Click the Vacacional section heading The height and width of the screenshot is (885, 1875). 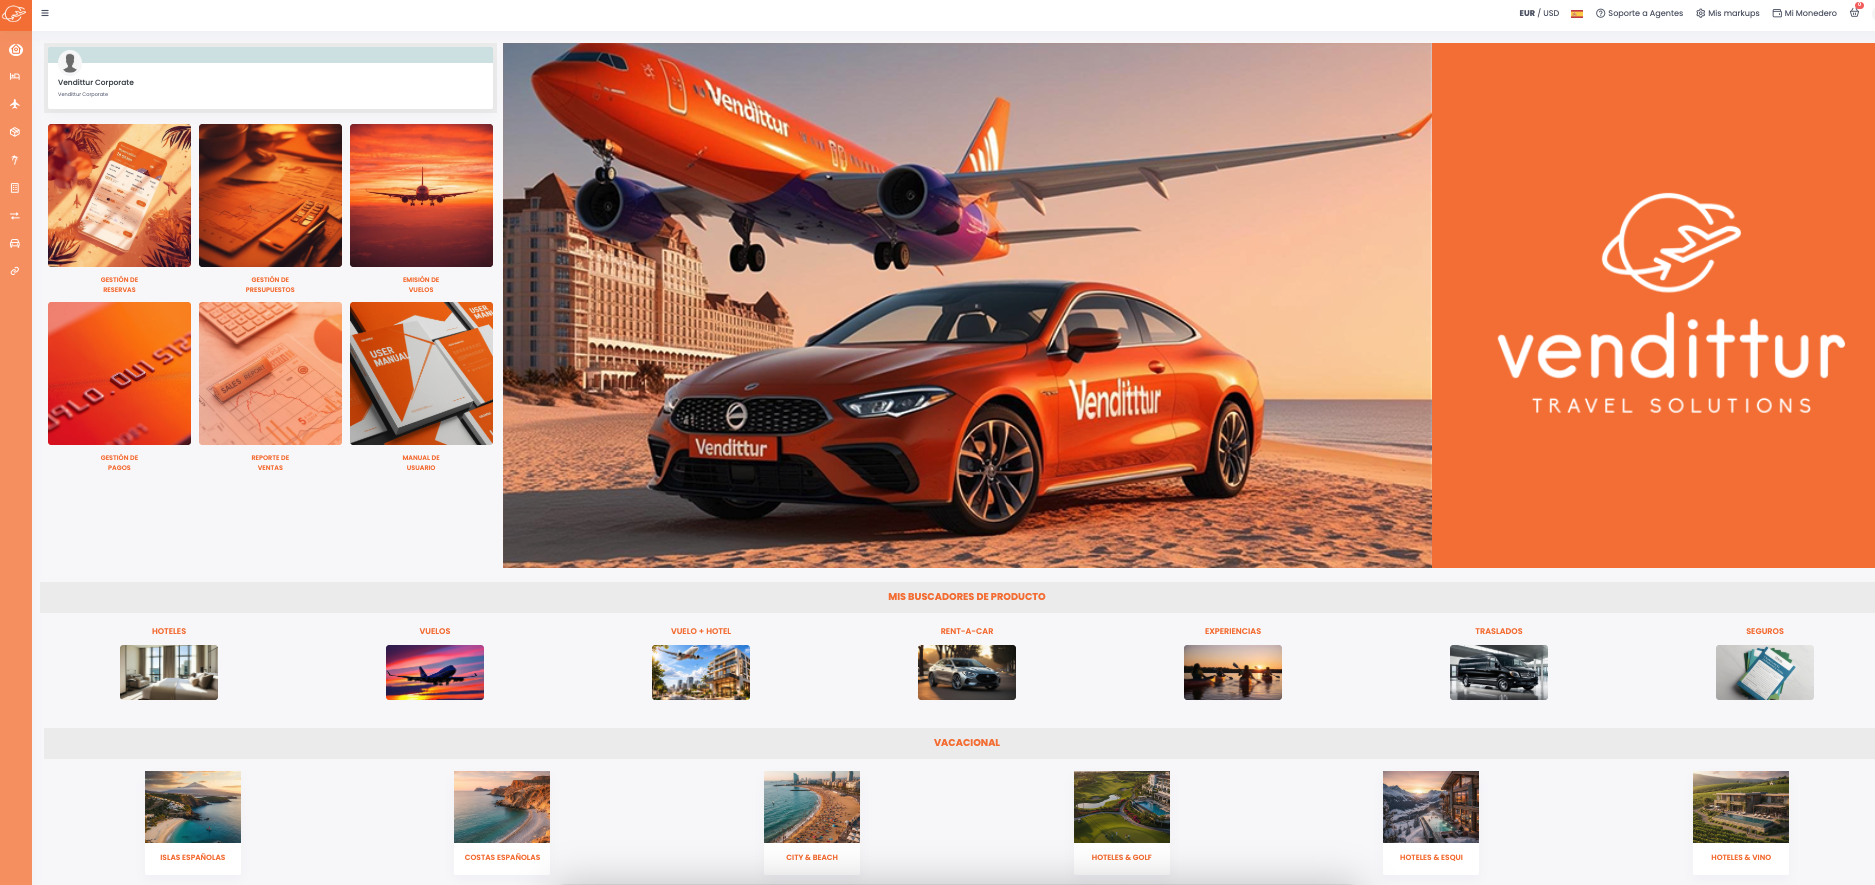pos(967,743)
